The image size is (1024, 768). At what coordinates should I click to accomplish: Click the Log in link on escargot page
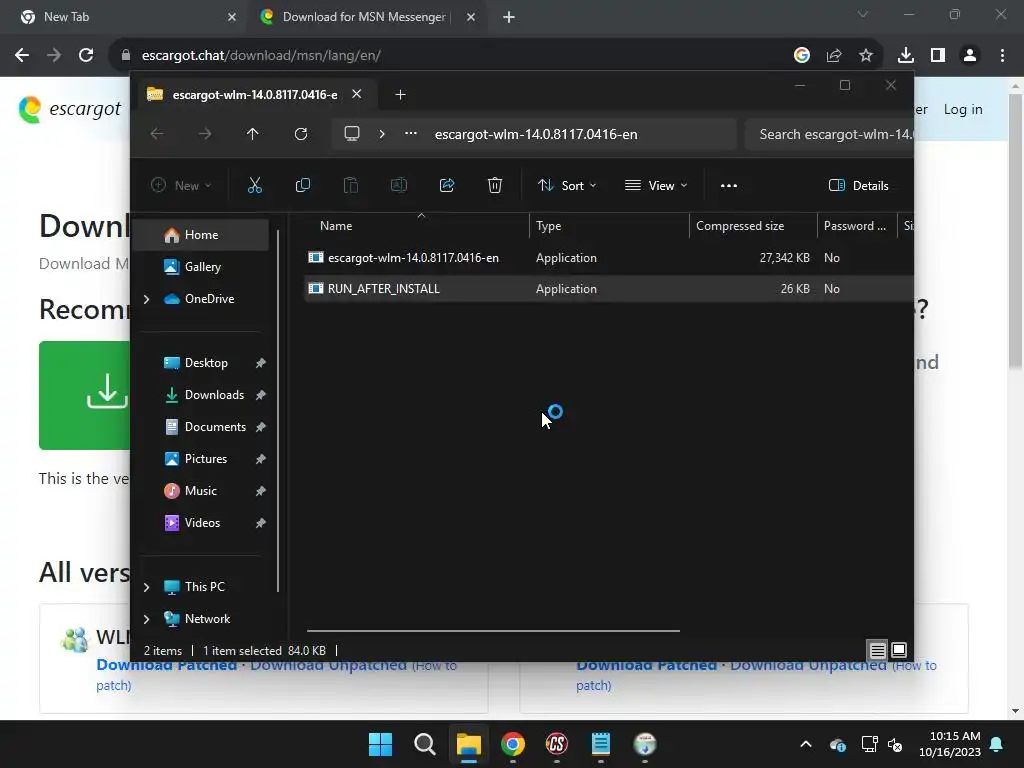click(963, 109)
